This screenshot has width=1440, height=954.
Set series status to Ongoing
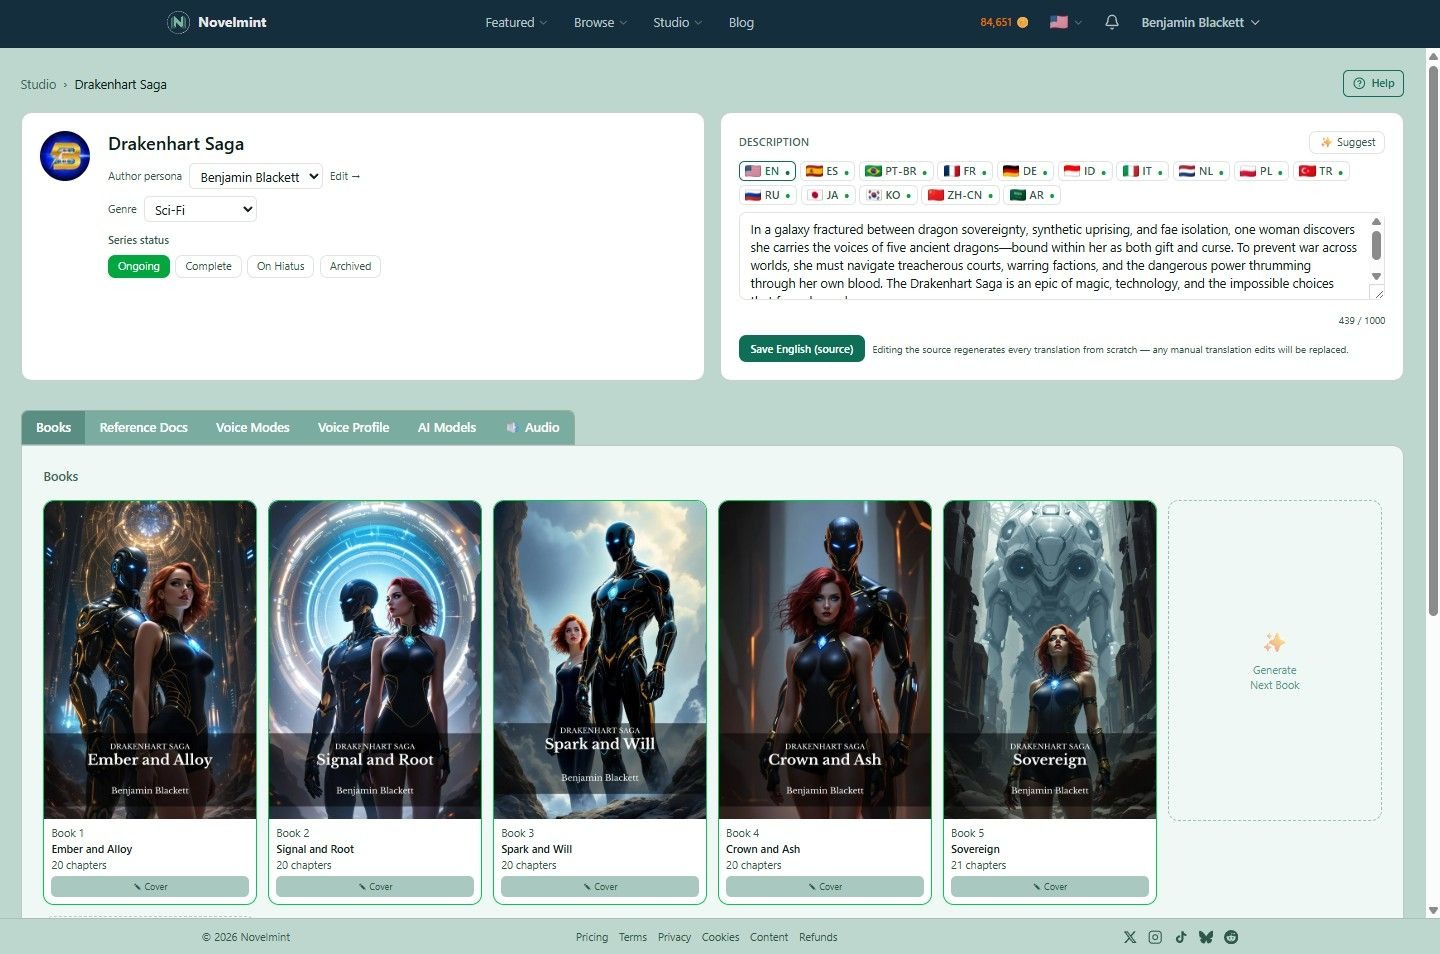(x=139, y=266)
